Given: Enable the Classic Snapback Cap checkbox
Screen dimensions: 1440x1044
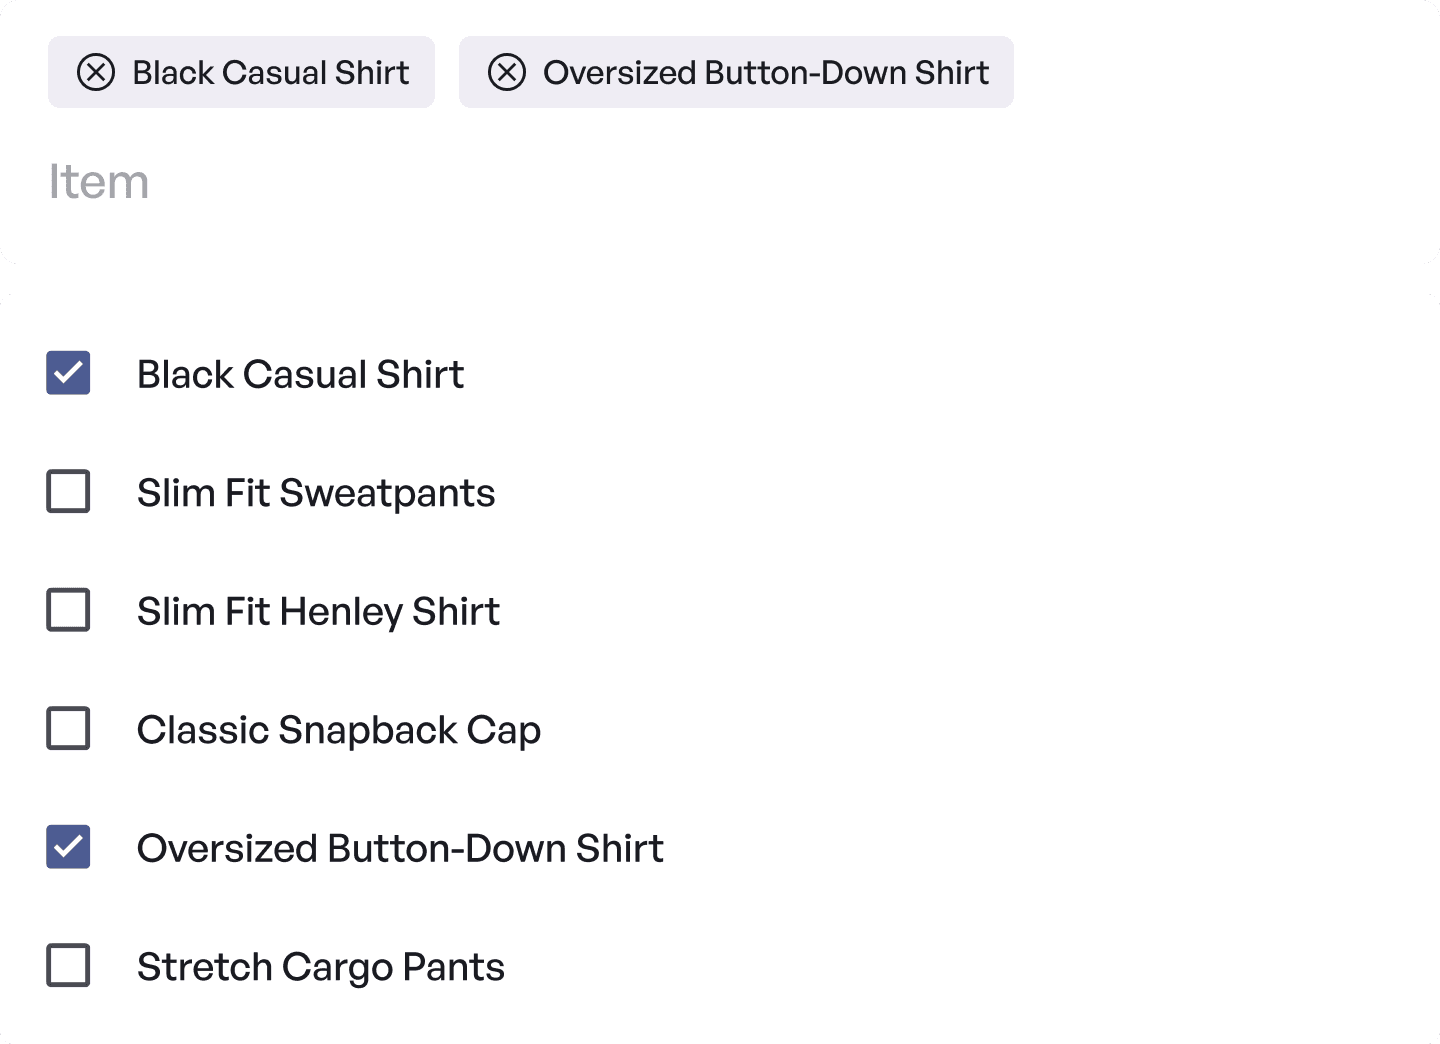Looking at the screenshot, I should (68, 728).
